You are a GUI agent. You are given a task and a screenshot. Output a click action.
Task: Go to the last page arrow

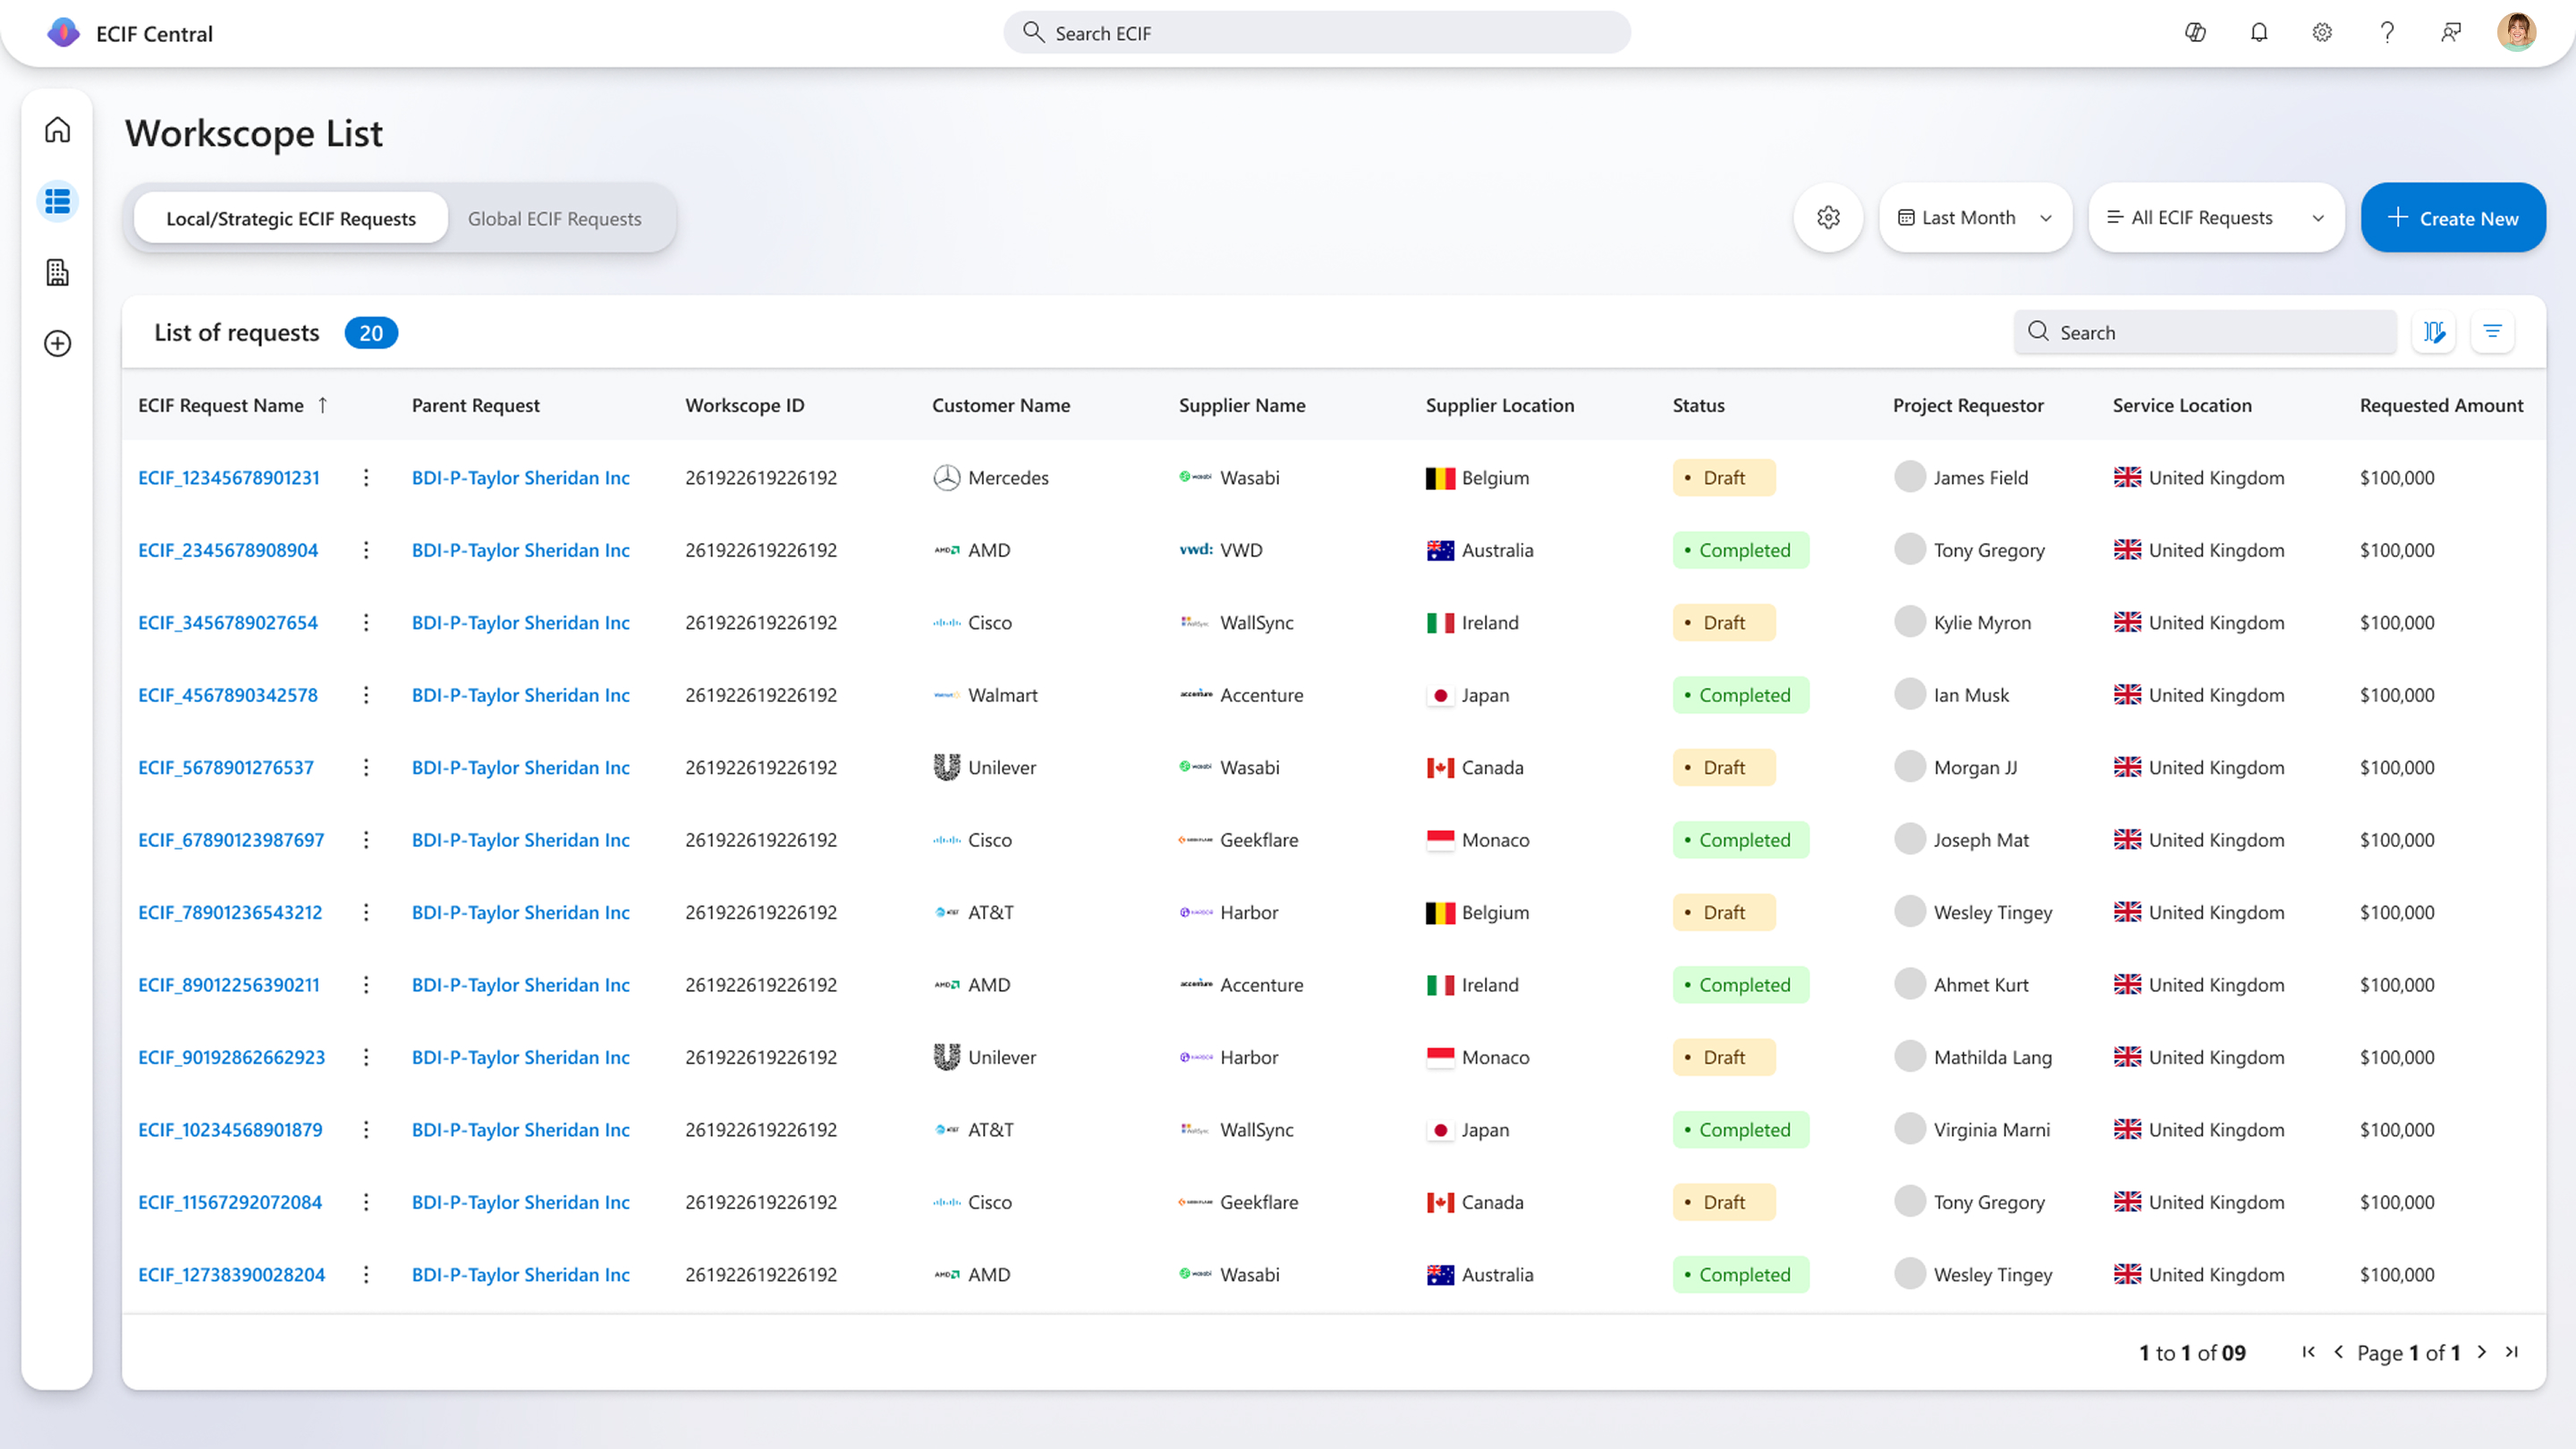tap(2511, 1353)
